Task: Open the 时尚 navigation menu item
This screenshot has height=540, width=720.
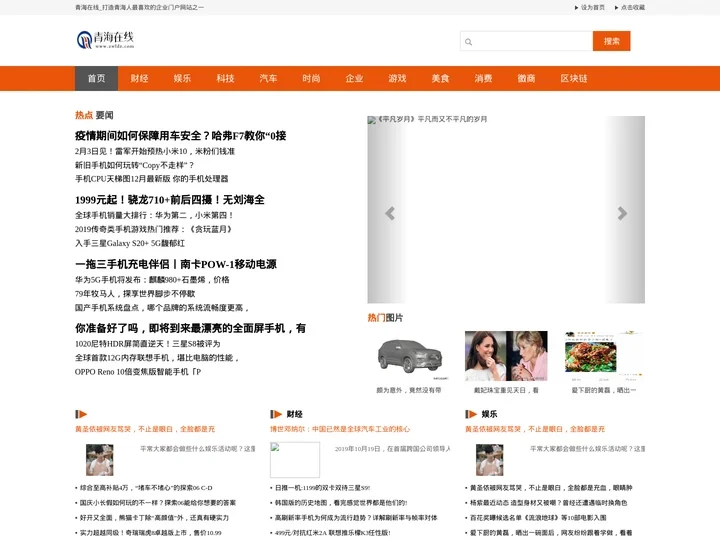Action: click(x=311, y=79)
